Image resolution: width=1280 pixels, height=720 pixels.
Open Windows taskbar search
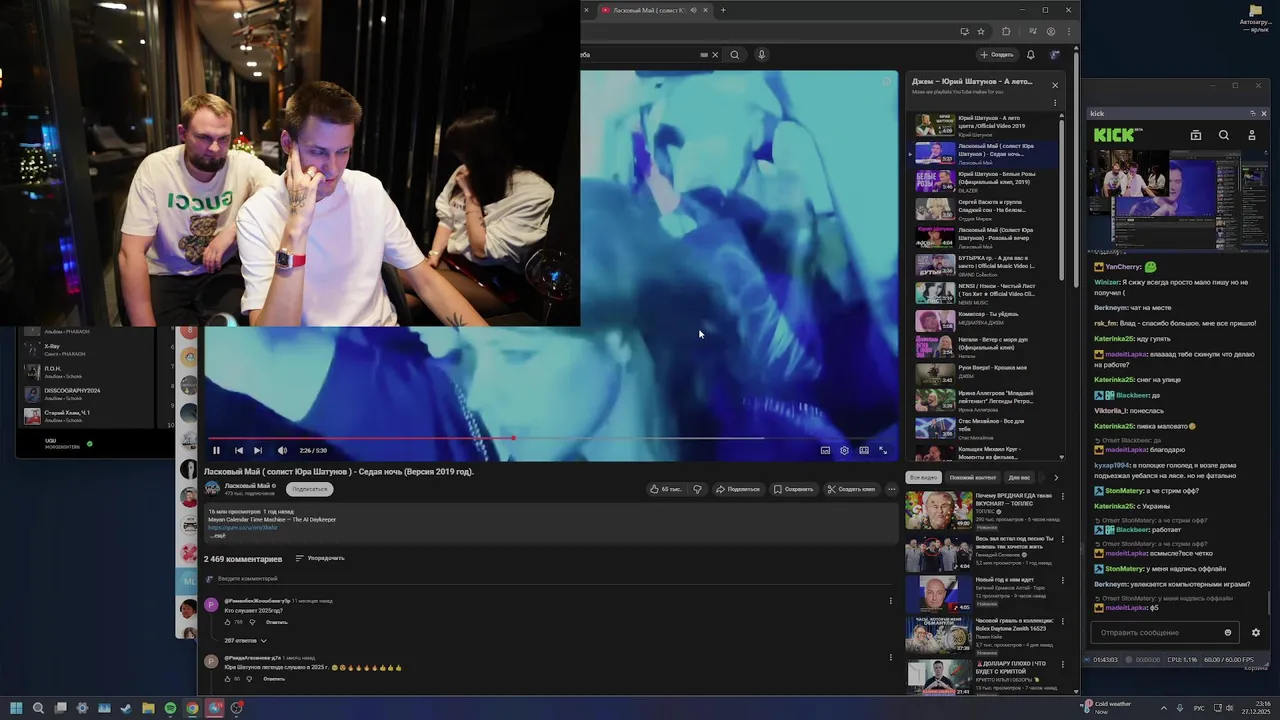38,708
